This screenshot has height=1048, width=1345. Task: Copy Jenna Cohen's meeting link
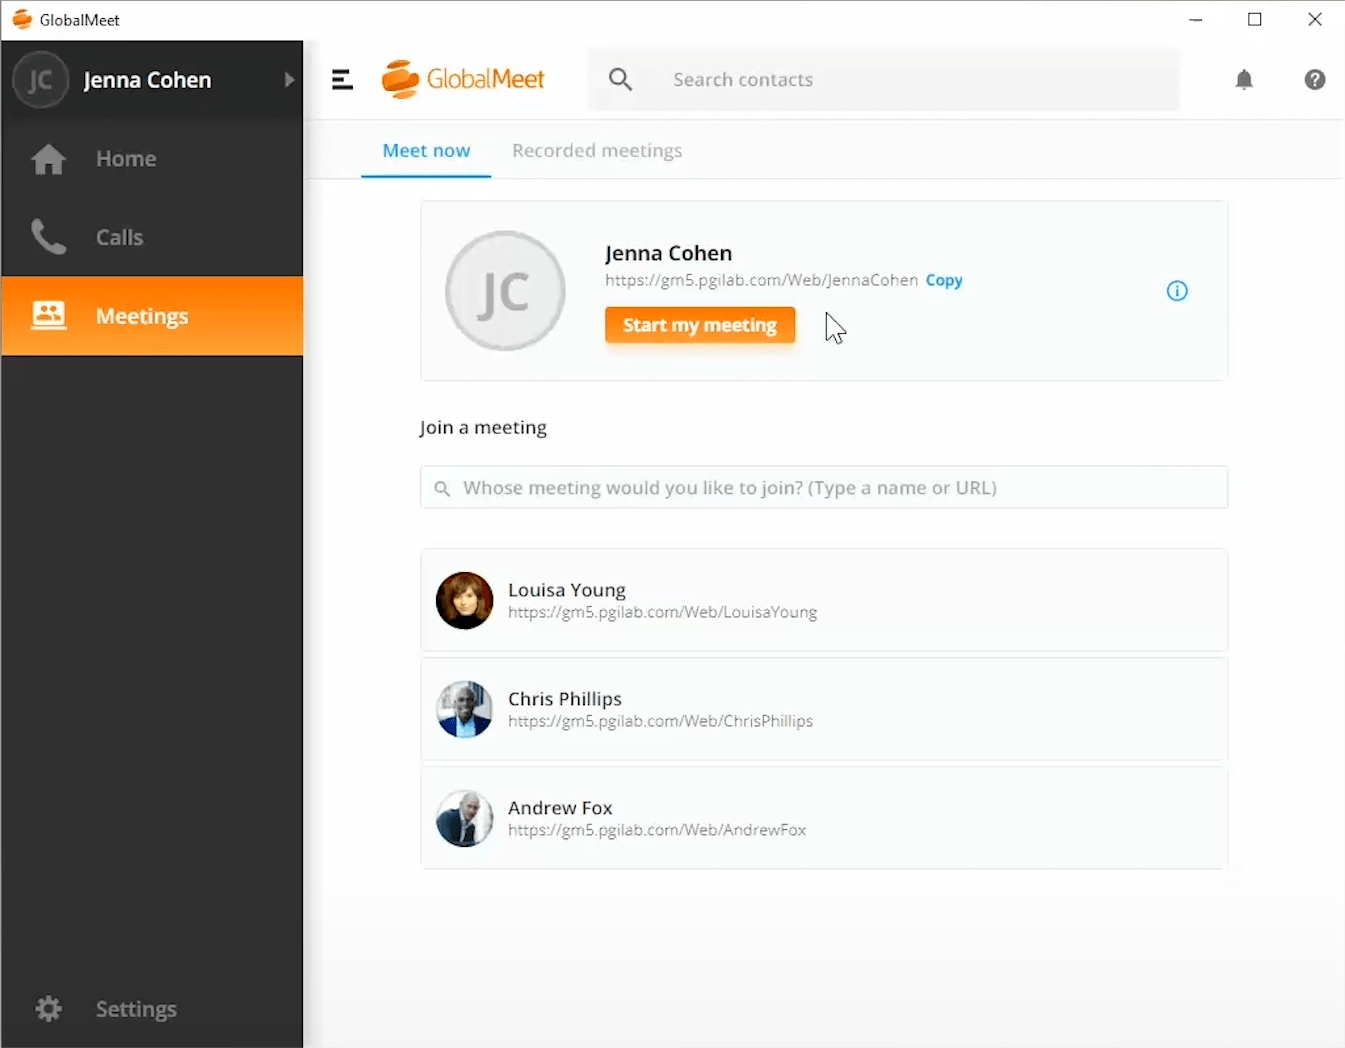coord(943,280)
